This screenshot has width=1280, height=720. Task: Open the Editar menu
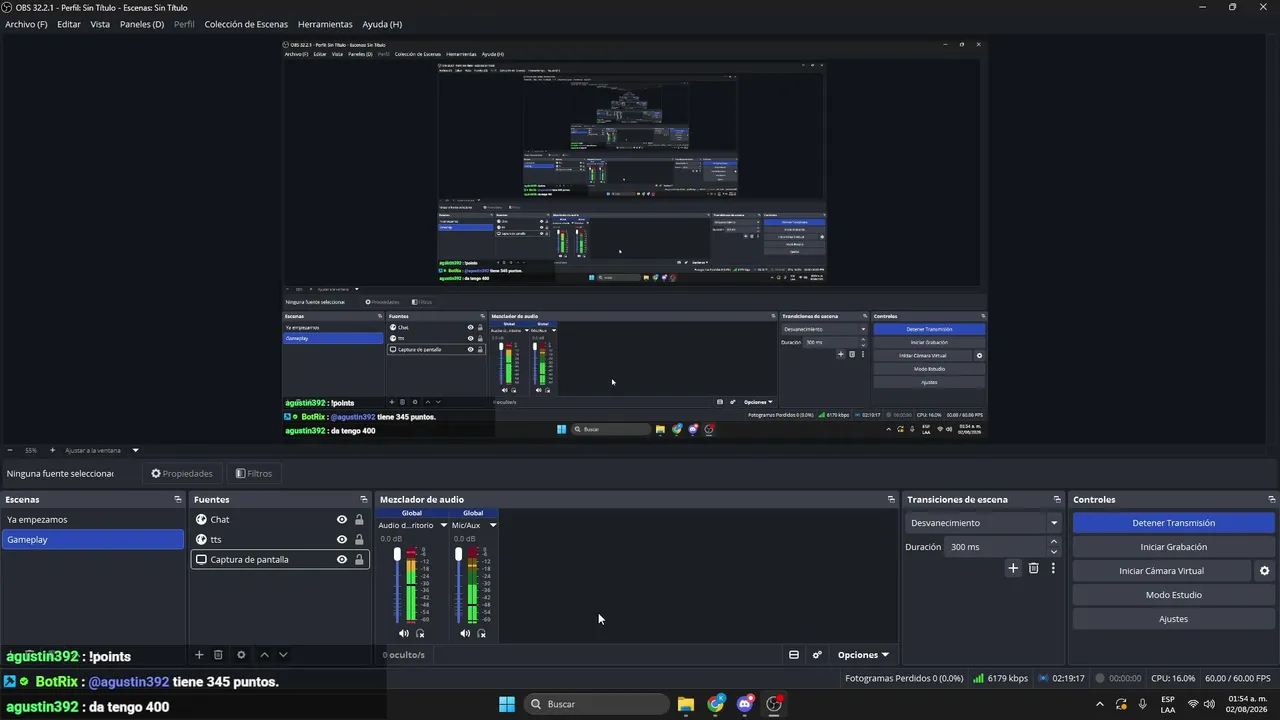pos(69,24)
